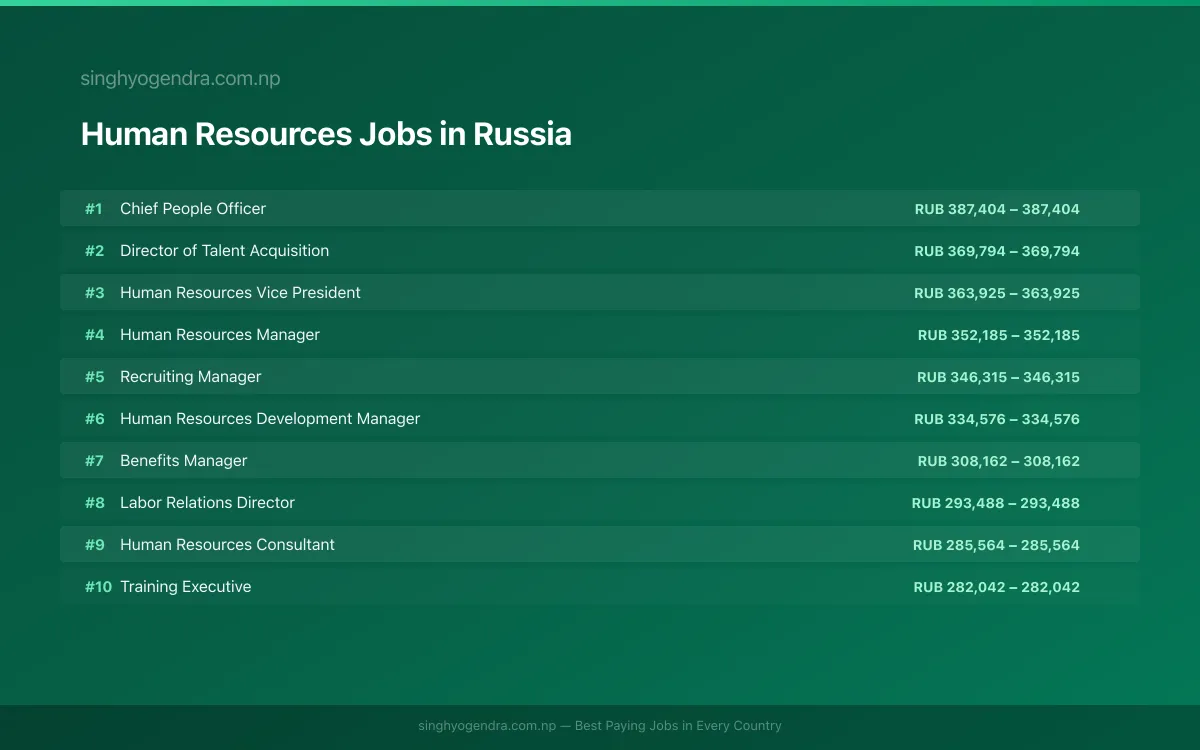Click the singhyogendra.com.np header text
The width and height of the screenshot is (1200, 750).
tap(180, 78)
